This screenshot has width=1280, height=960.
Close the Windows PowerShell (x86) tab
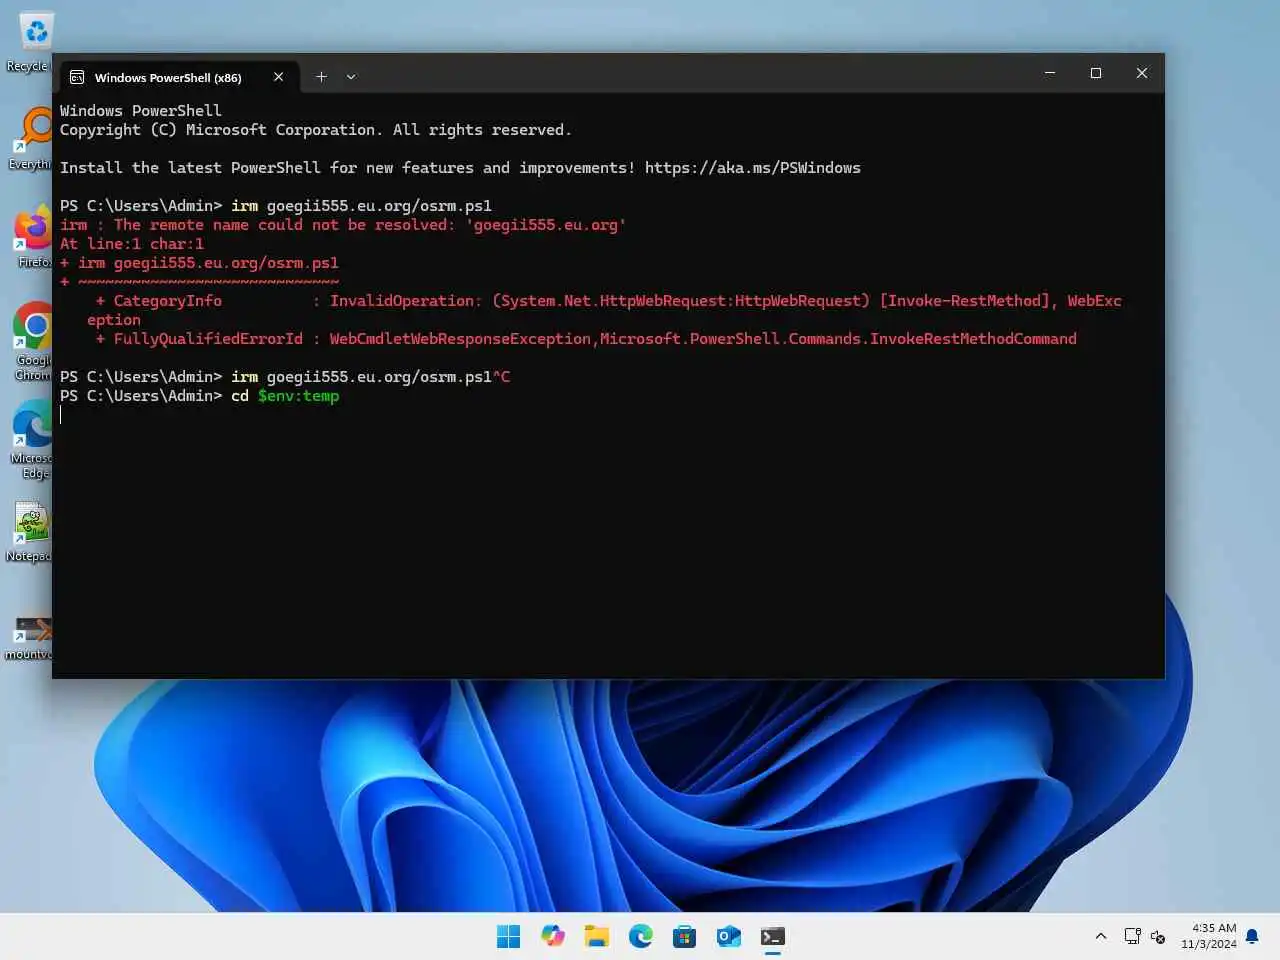coord(278,77)
